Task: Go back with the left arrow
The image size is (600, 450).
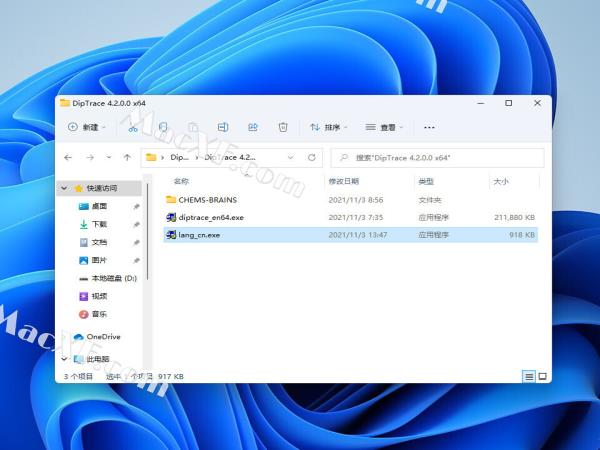Action: 68,157
